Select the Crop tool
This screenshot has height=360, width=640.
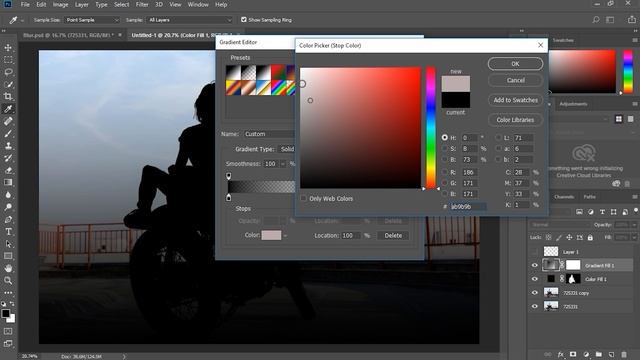coord(8,97)
